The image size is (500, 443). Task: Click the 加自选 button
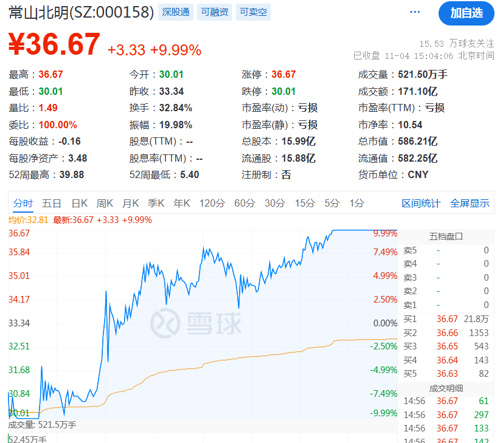[466, 13]
